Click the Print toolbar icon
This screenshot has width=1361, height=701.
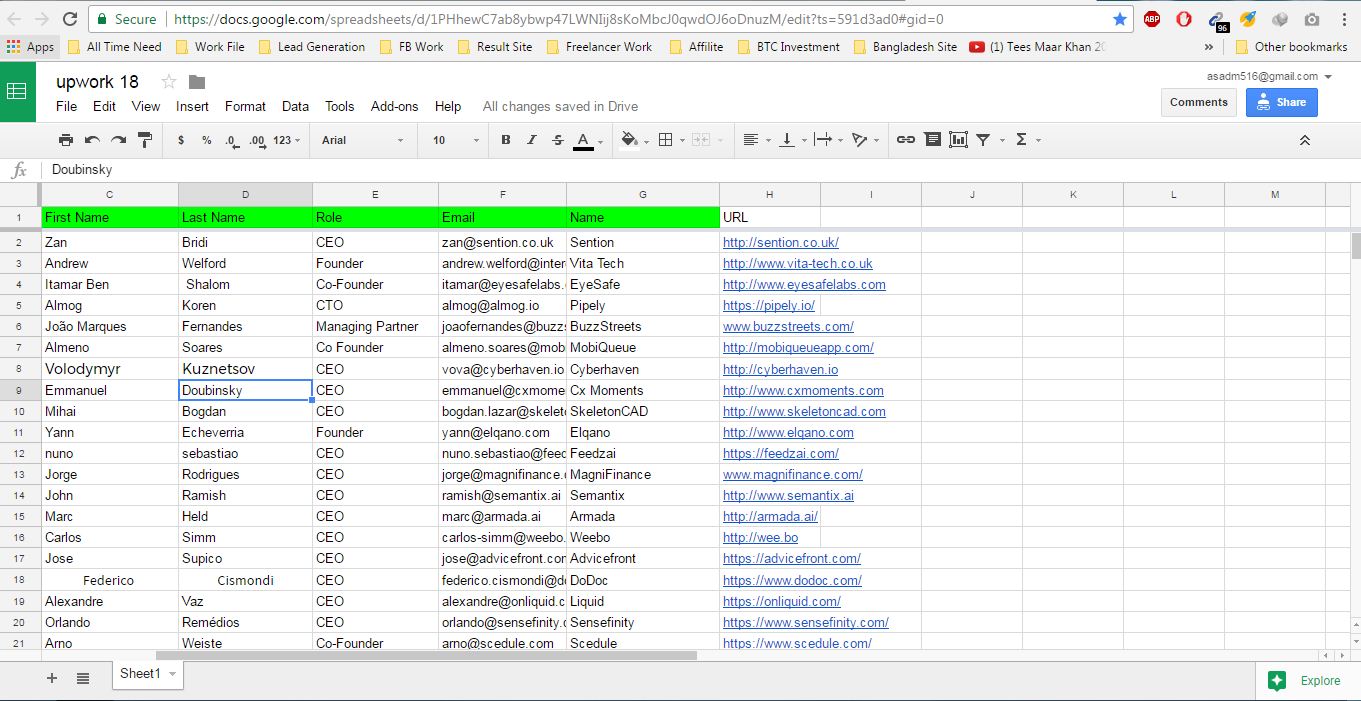click(66, 140)
